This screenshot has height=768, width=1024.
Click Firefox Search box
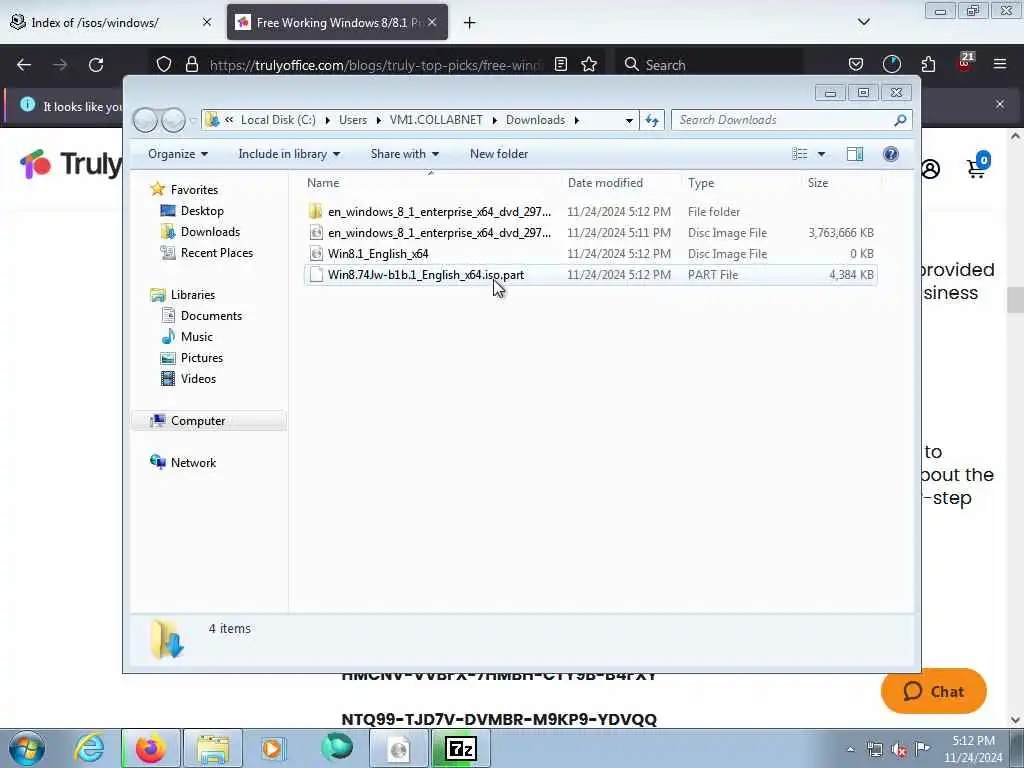pyautogui.click(x=709, y=65)
